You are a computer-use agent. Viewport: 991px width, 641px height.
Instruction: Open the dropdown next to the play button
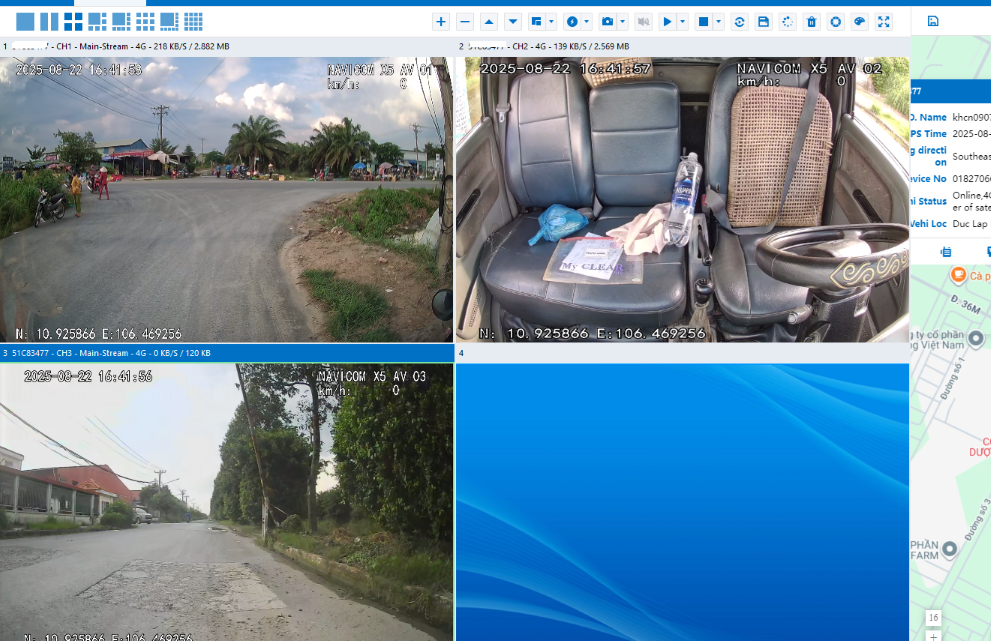pyautogui.click(x=683, y=22)
